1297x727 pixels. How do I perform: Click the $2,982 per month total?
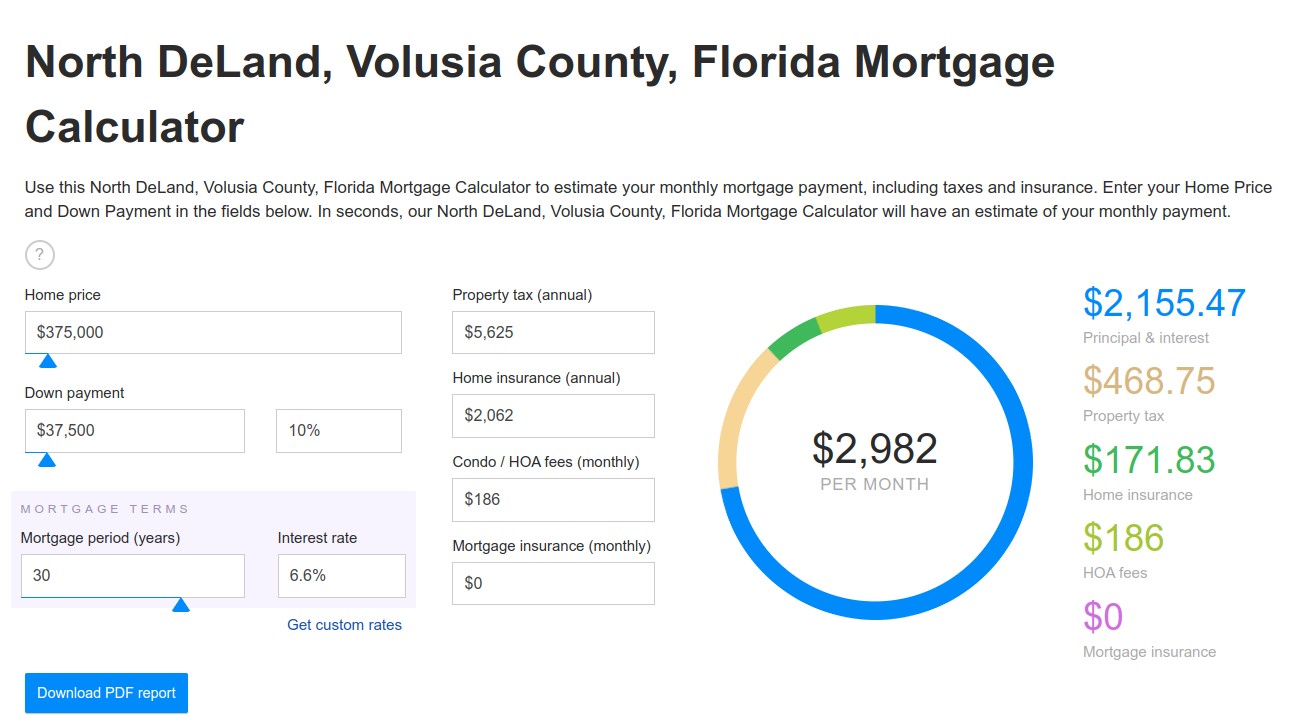(875, 460)
